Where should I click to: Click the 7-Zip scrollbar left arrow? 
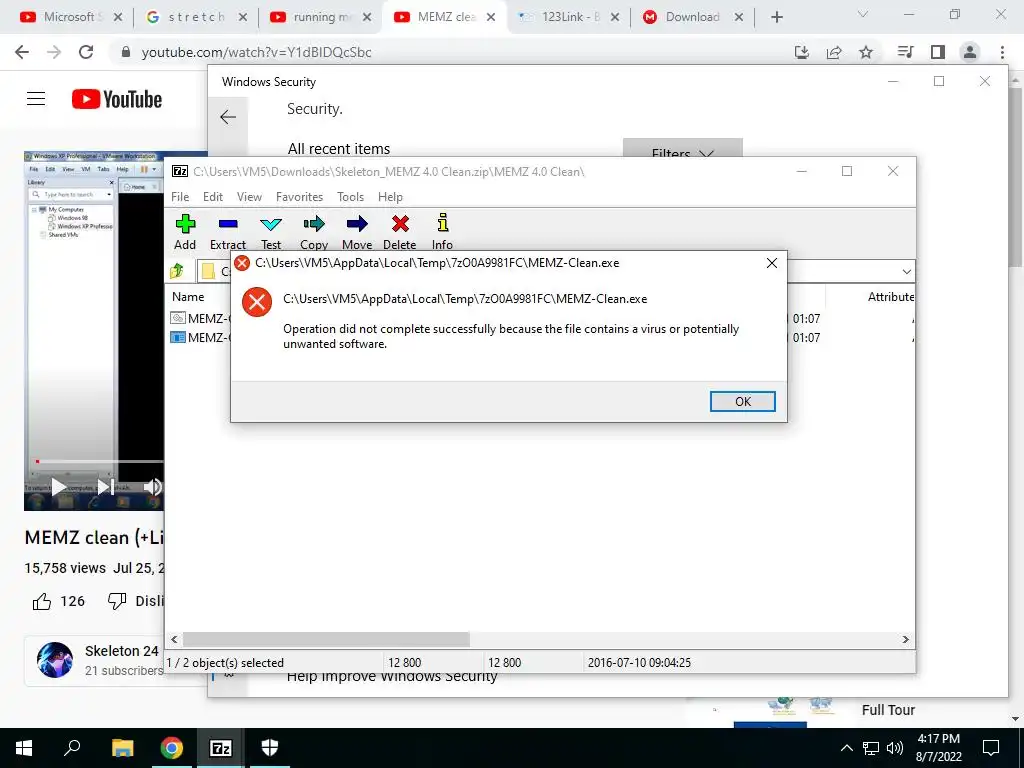(x=174, y=639)
